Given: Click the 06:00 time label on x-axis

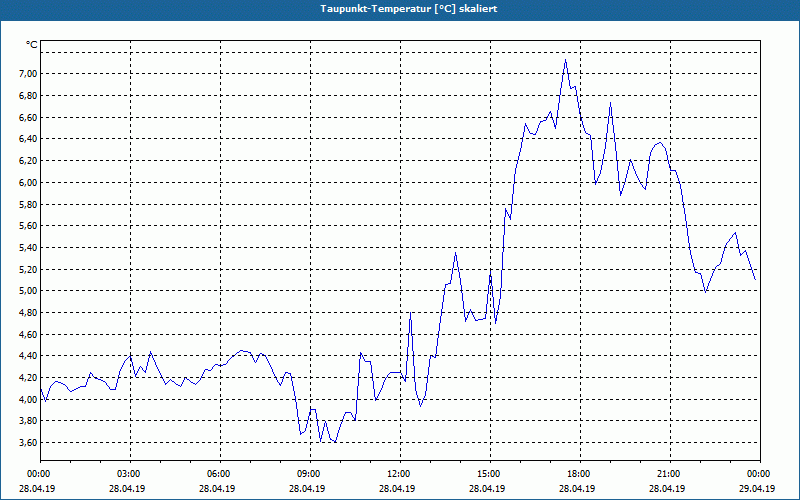Looking at the screenshot, I should [x=220, y=474].
